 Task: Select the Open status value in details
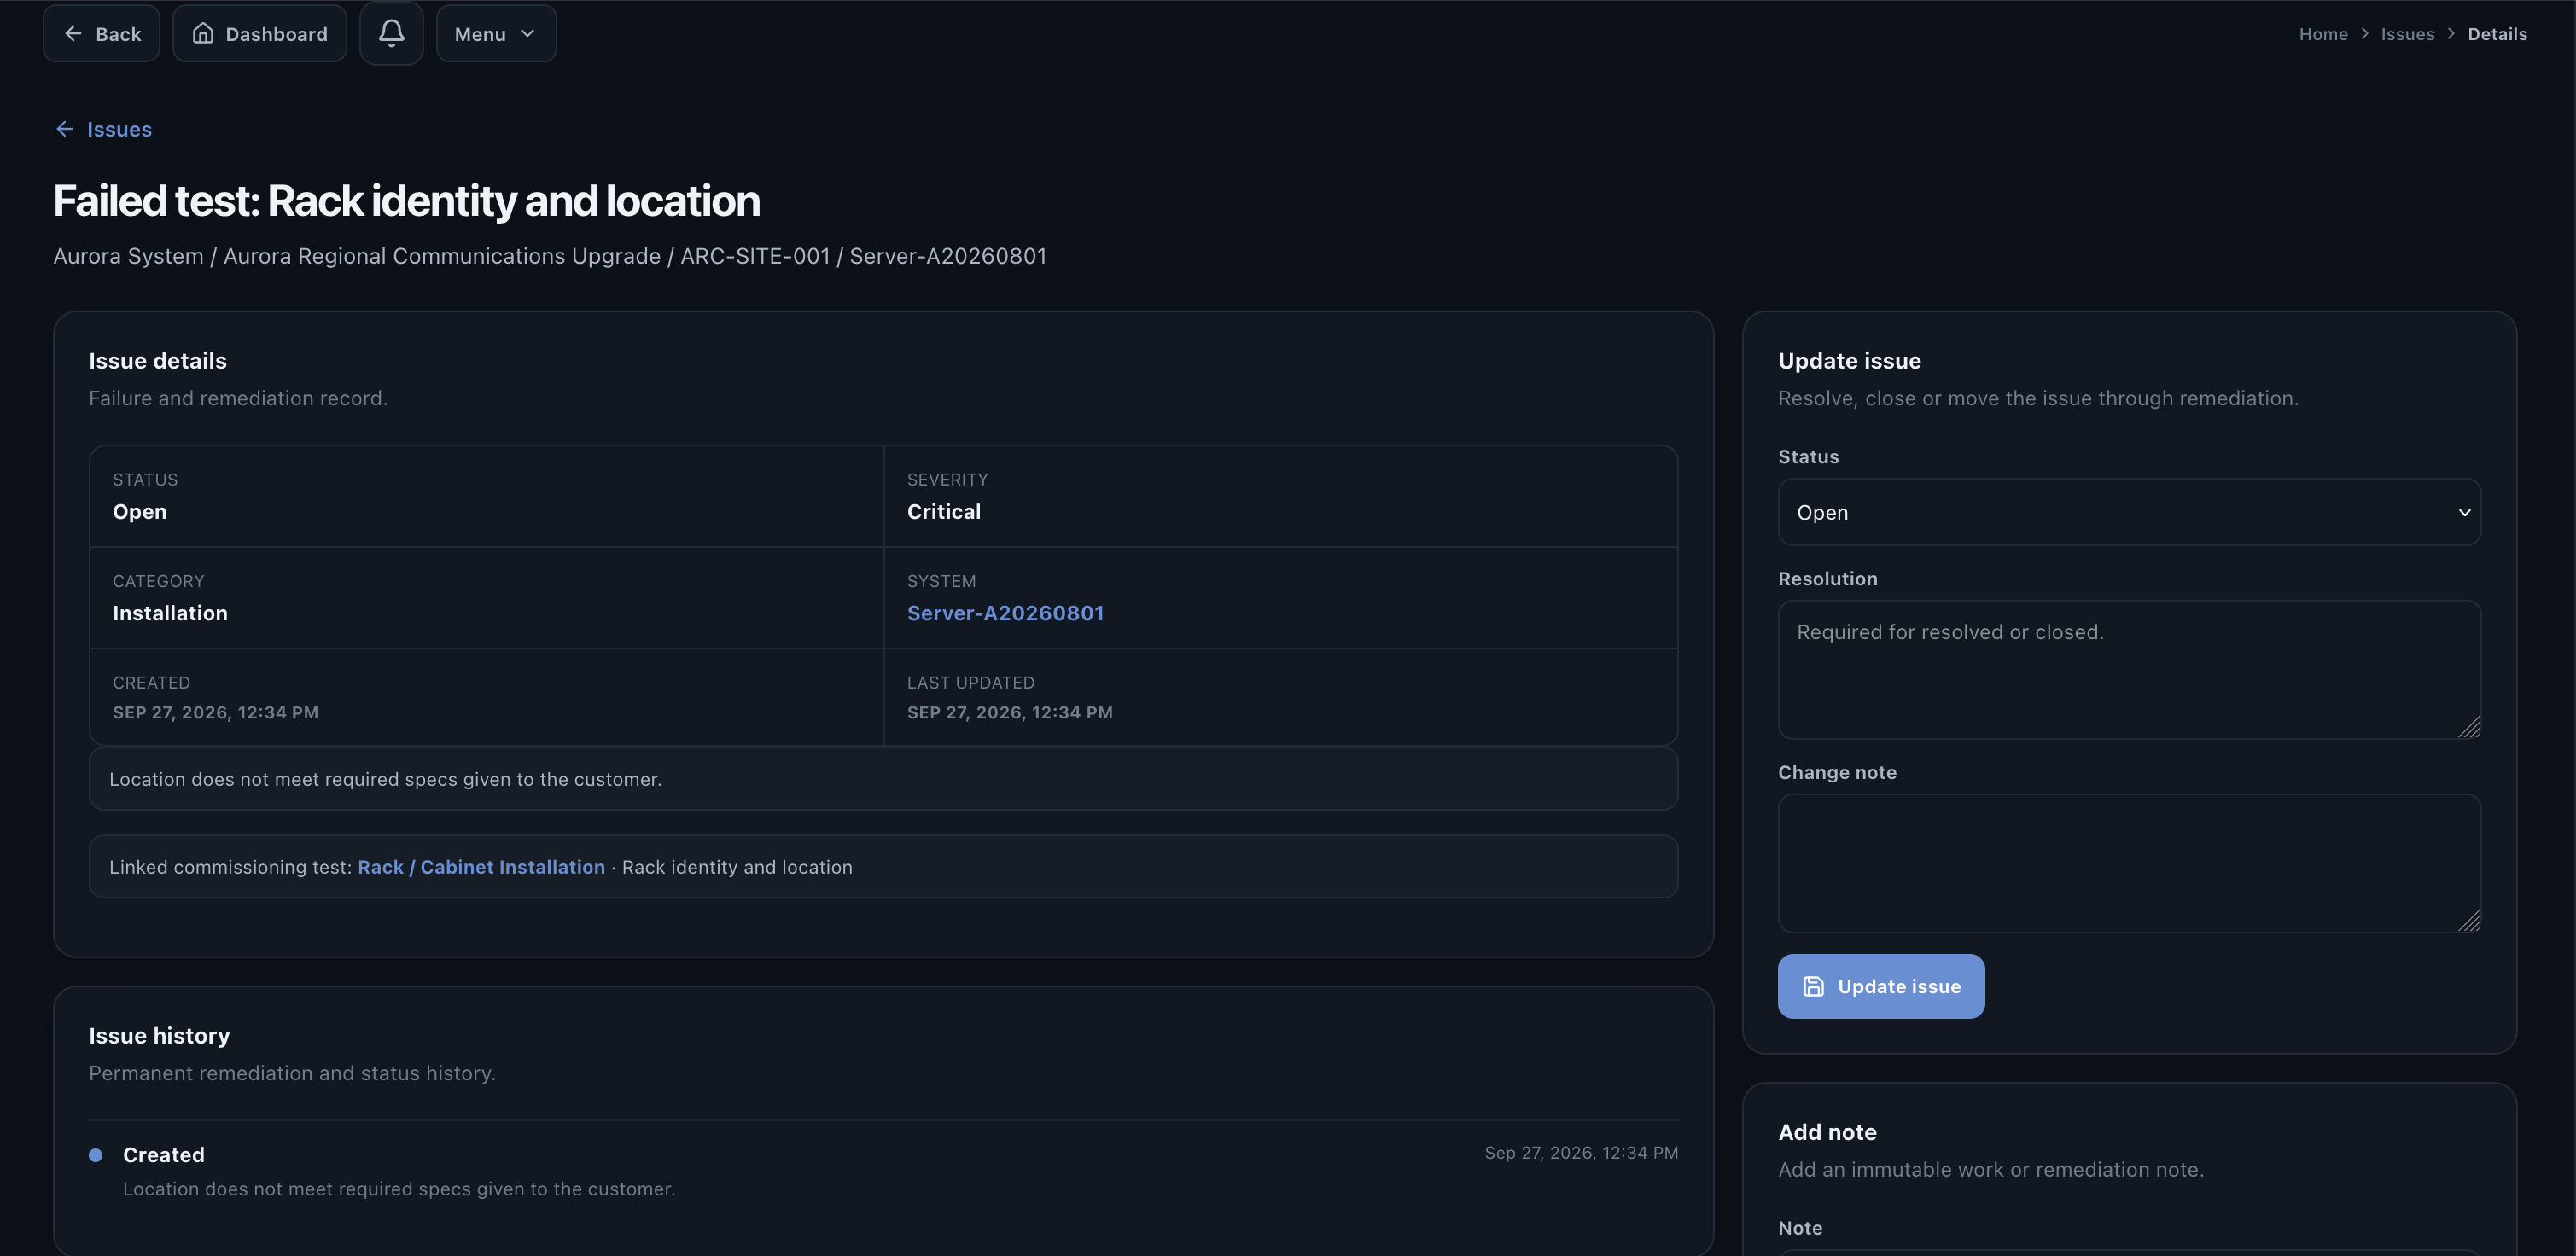pyautogui.click(x=139, y=511)
